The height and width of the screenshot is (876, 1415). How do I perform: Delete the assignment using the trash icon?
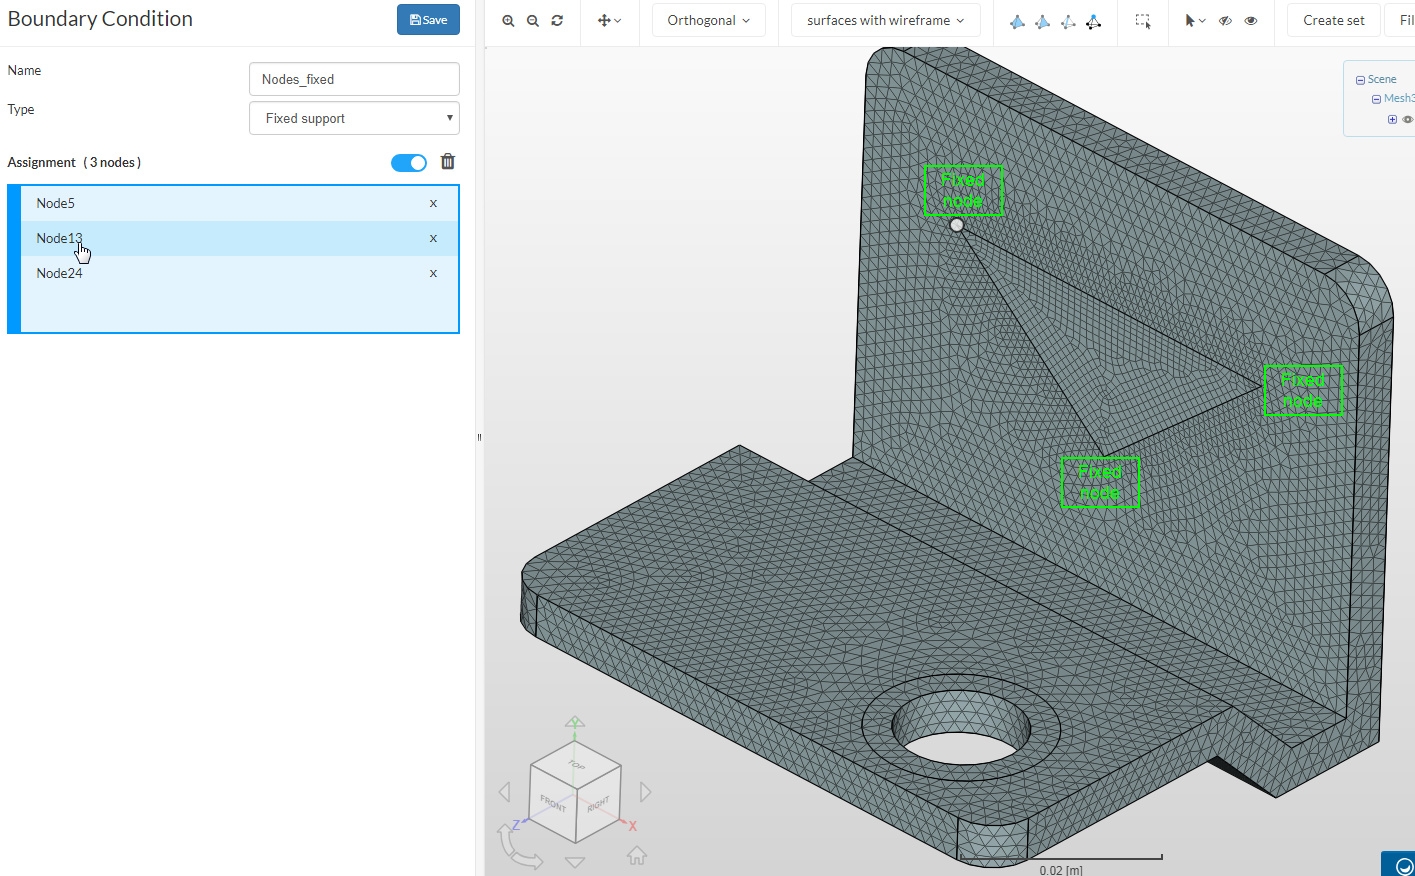coord(448,162)
